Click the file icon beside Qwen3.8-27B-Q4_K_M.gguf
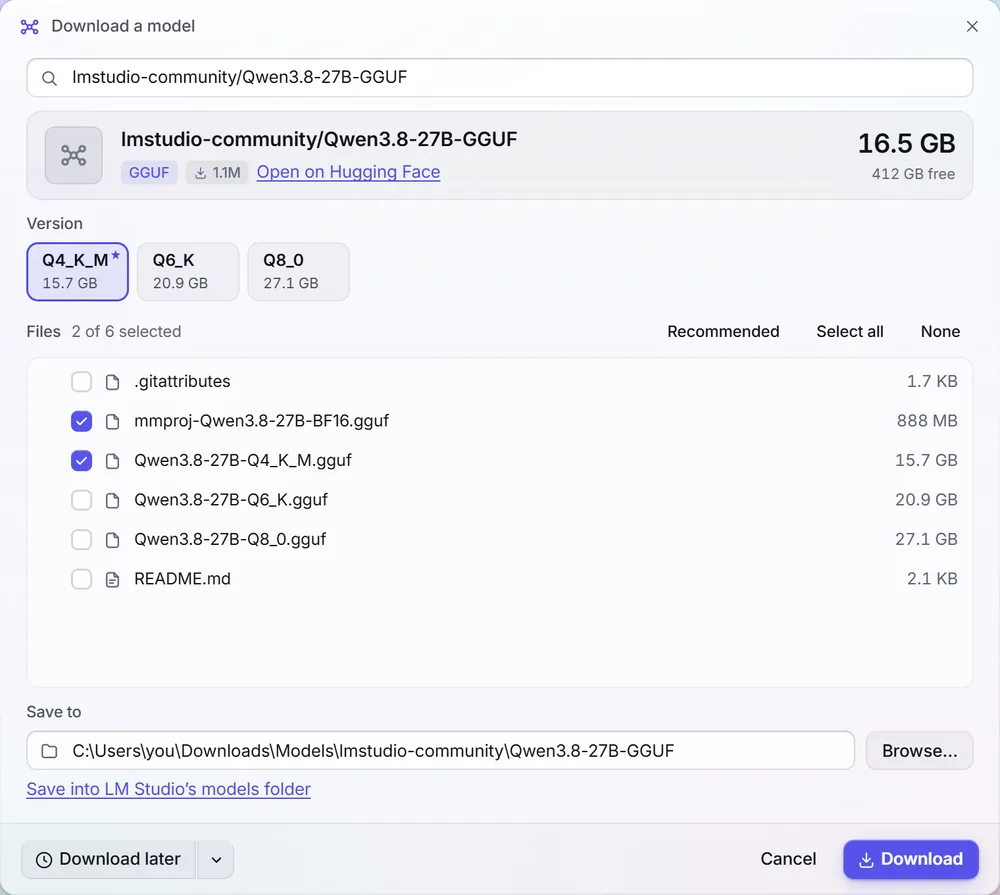This screenshot has width=1000, height=895. tap(112, 461)
